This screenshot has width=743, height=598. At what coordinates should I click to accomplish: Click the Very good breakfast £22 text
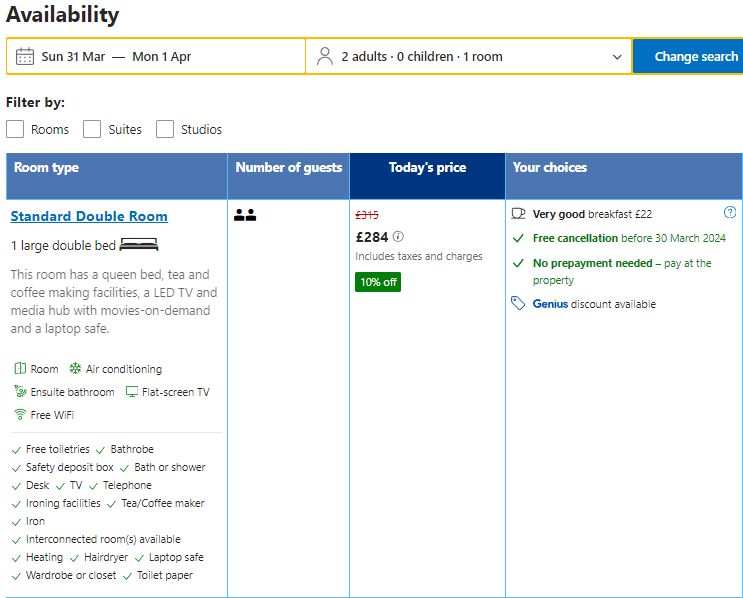tap(592, 214)
